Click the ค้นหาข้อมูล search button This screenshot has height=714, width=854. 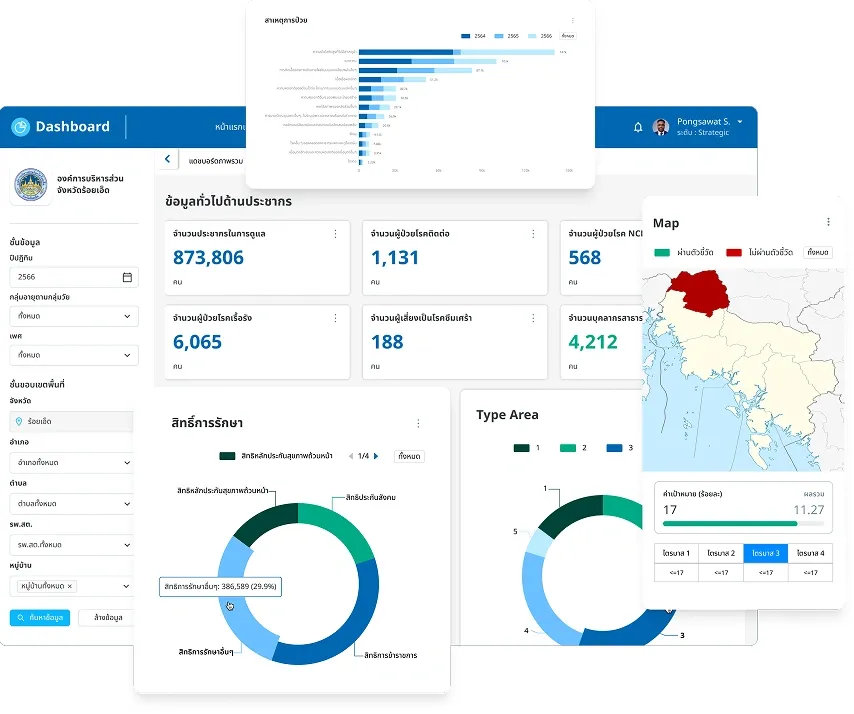40,617
